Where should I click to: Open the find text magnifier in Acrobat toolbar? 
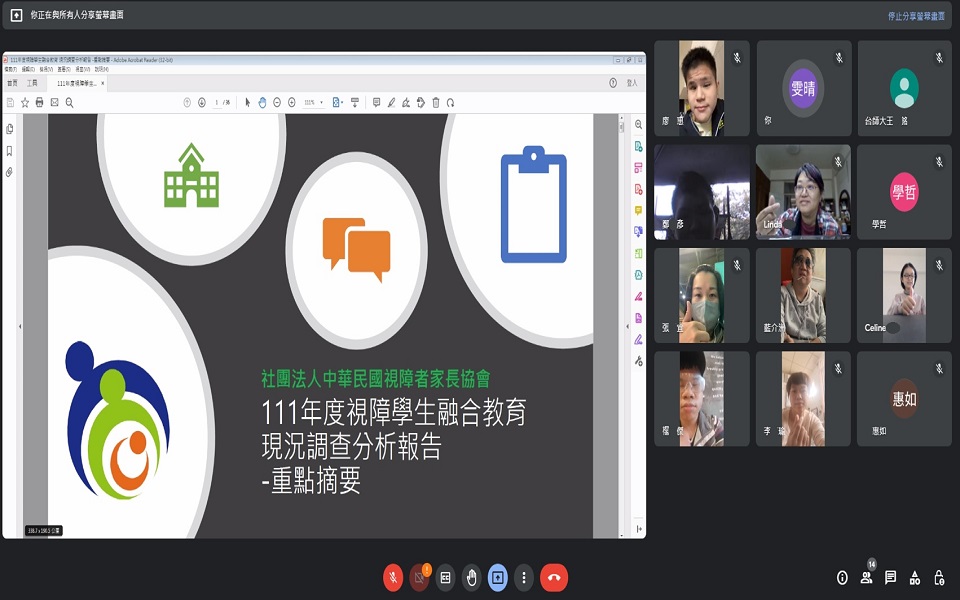click(69, 103)
